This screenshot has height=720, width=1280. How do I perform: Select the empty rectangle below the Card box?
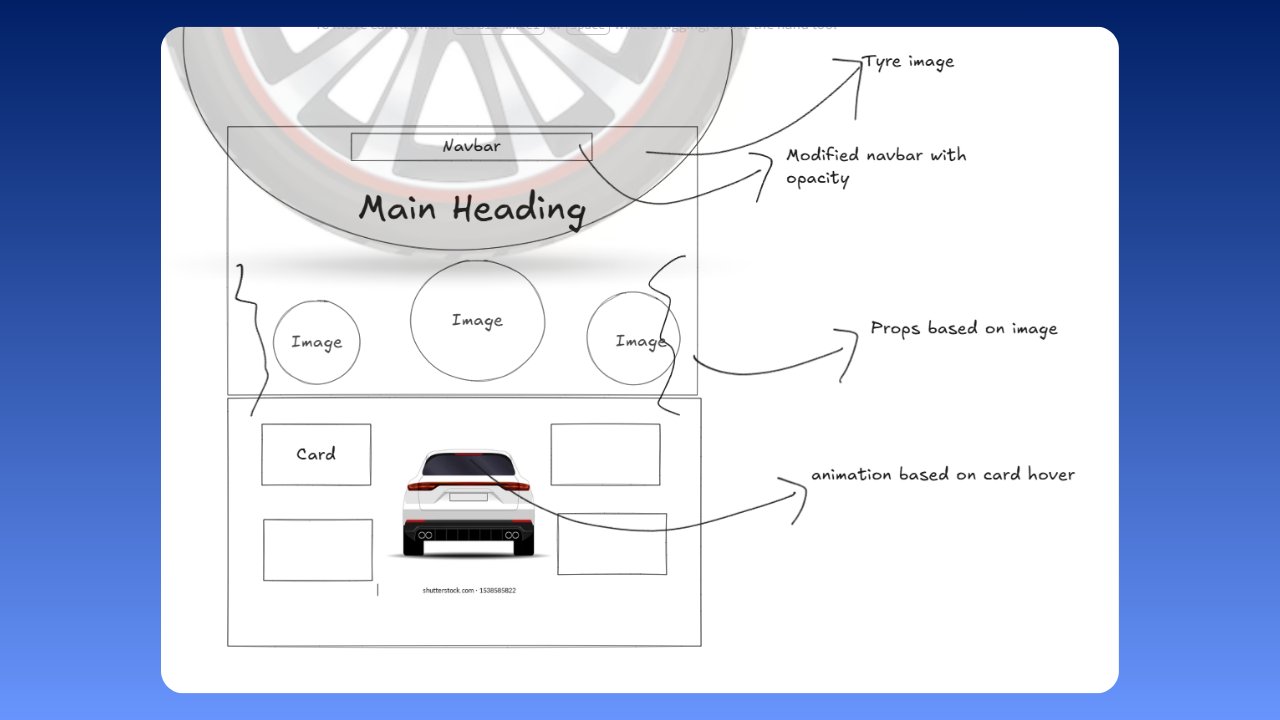[x=318, y=550]
